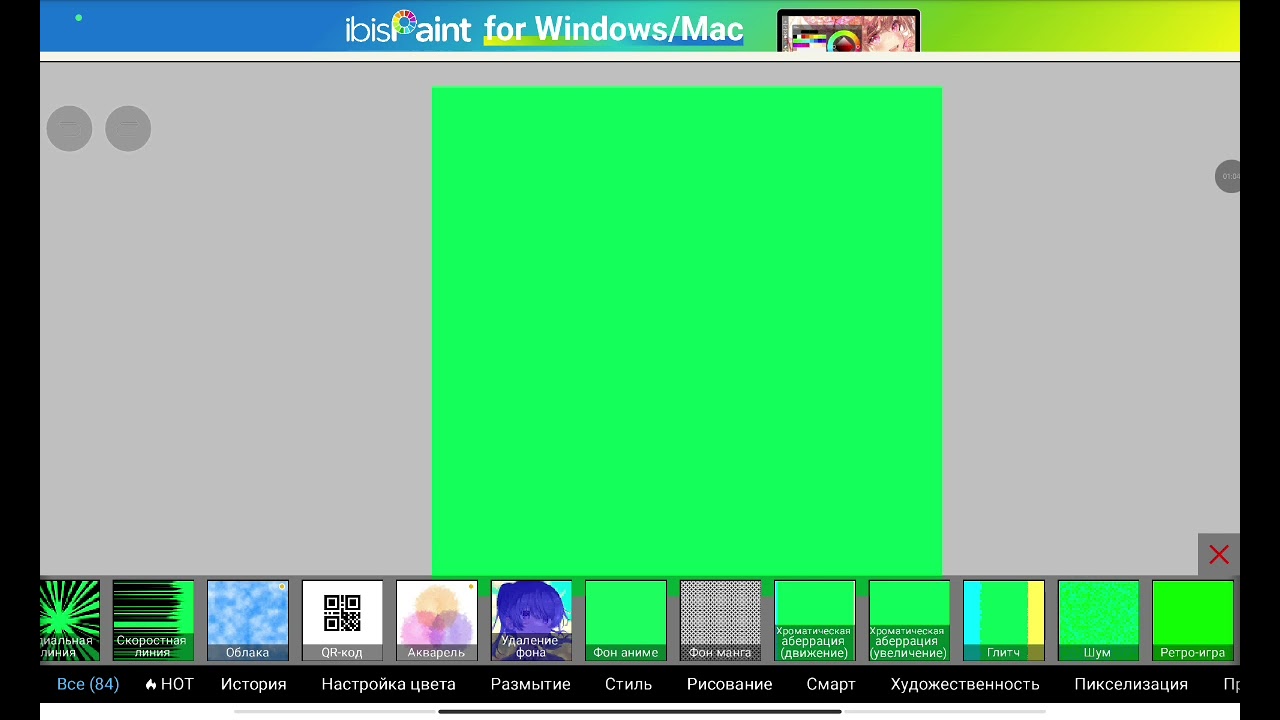Choose the Глитч filter
Viewport: 1280px width, 720px height.
pyautogui.click(x=1004, y=621)
